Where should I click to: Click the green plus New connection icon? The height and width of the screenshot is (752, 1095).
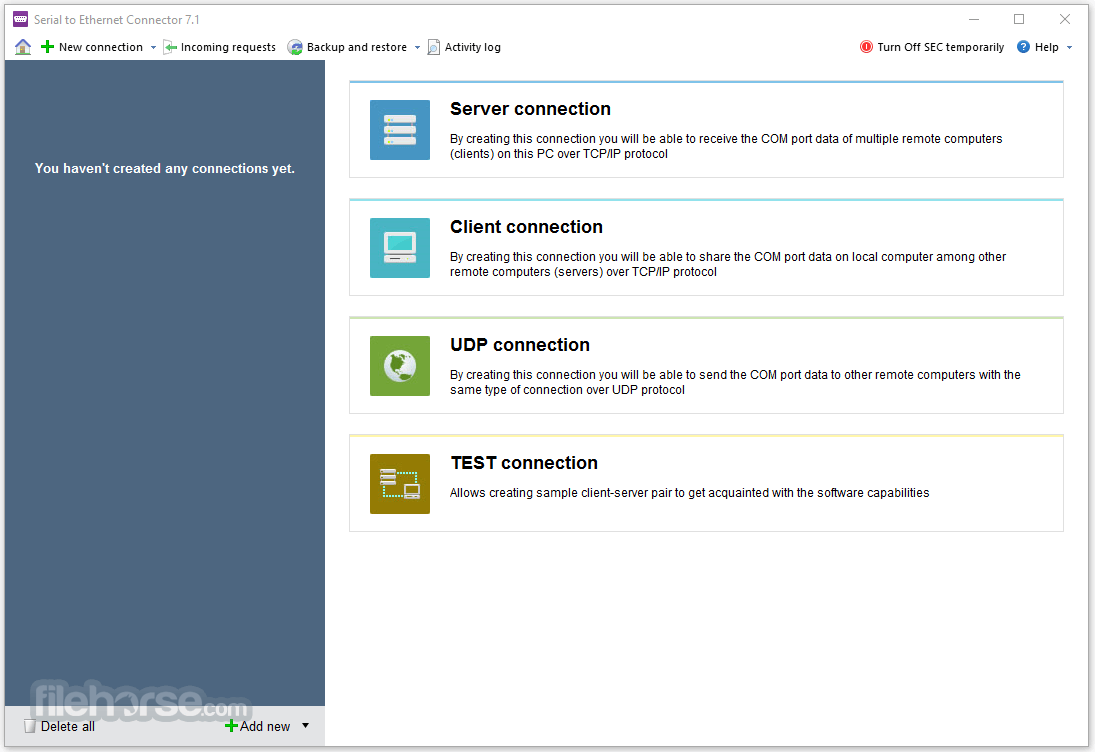click(47, 47)
